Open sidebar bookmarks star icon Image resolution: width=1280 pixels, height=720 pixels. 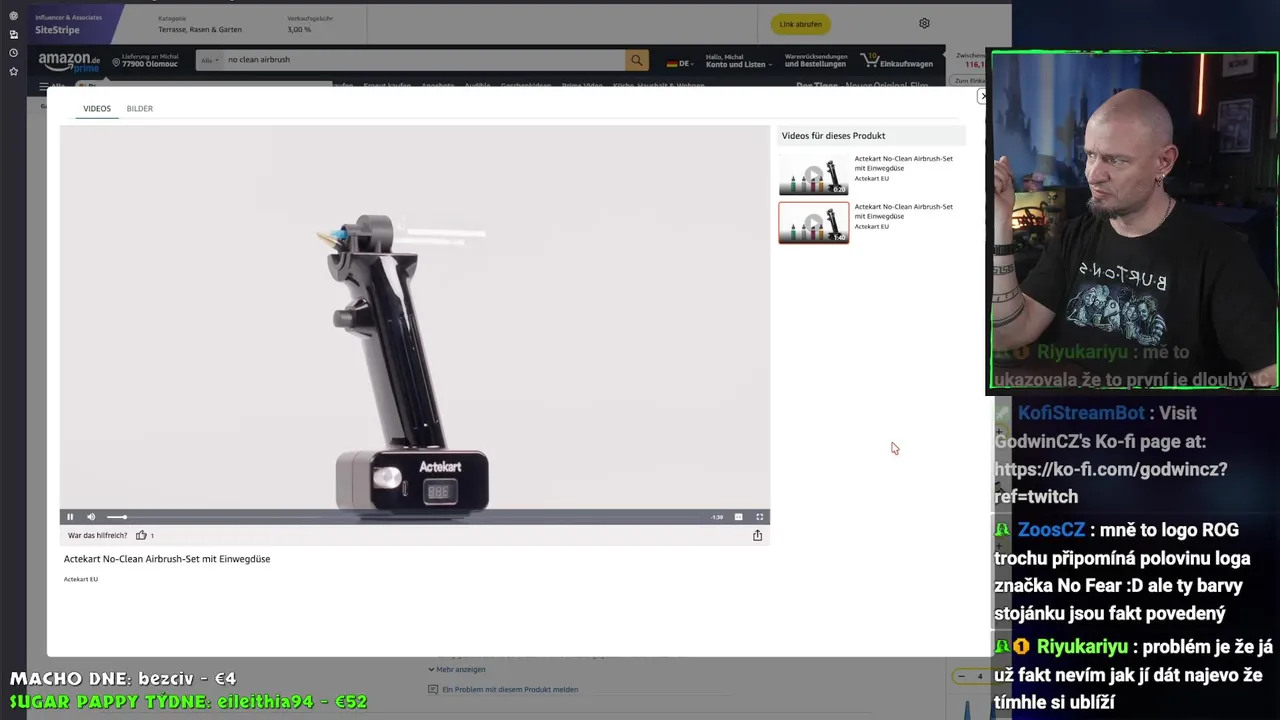point(13,71)
